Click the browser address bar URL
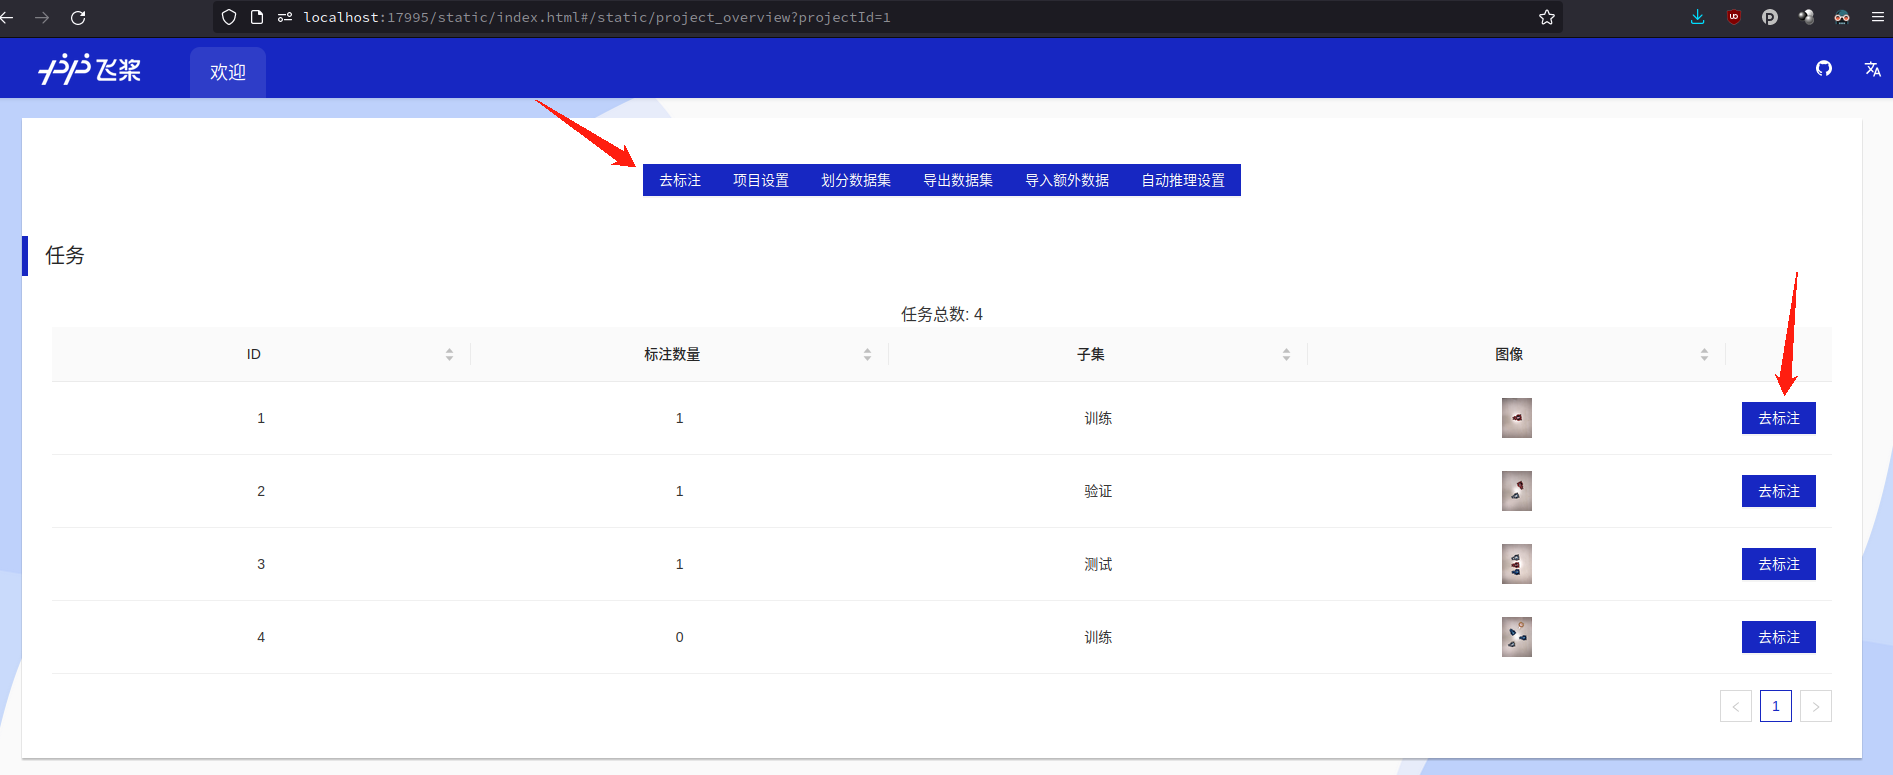The width and height of the screenshot is (1893, 775). pyautogui.click(x=597, y=17)
